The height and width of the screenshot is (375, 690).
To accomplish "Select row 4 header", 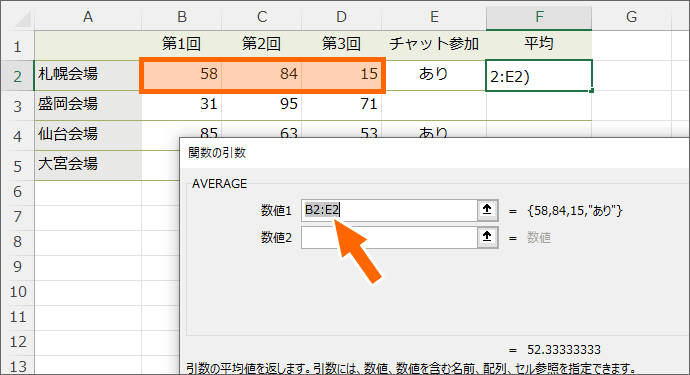I will click(18, 136).
